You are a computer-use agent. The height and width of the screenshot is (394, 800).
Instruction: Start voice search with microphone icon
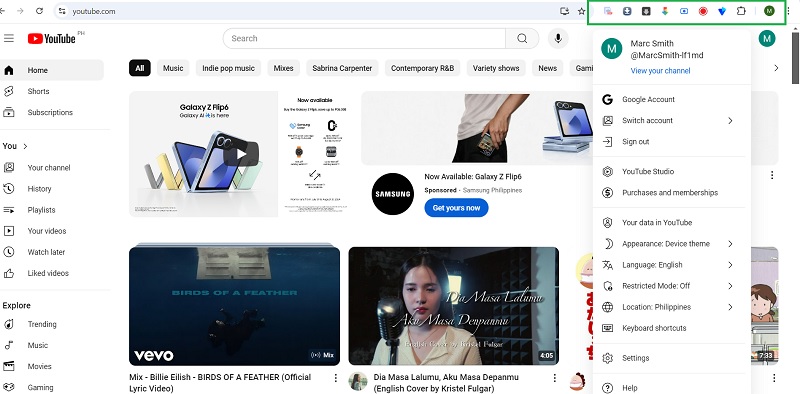tap(558, 38)
